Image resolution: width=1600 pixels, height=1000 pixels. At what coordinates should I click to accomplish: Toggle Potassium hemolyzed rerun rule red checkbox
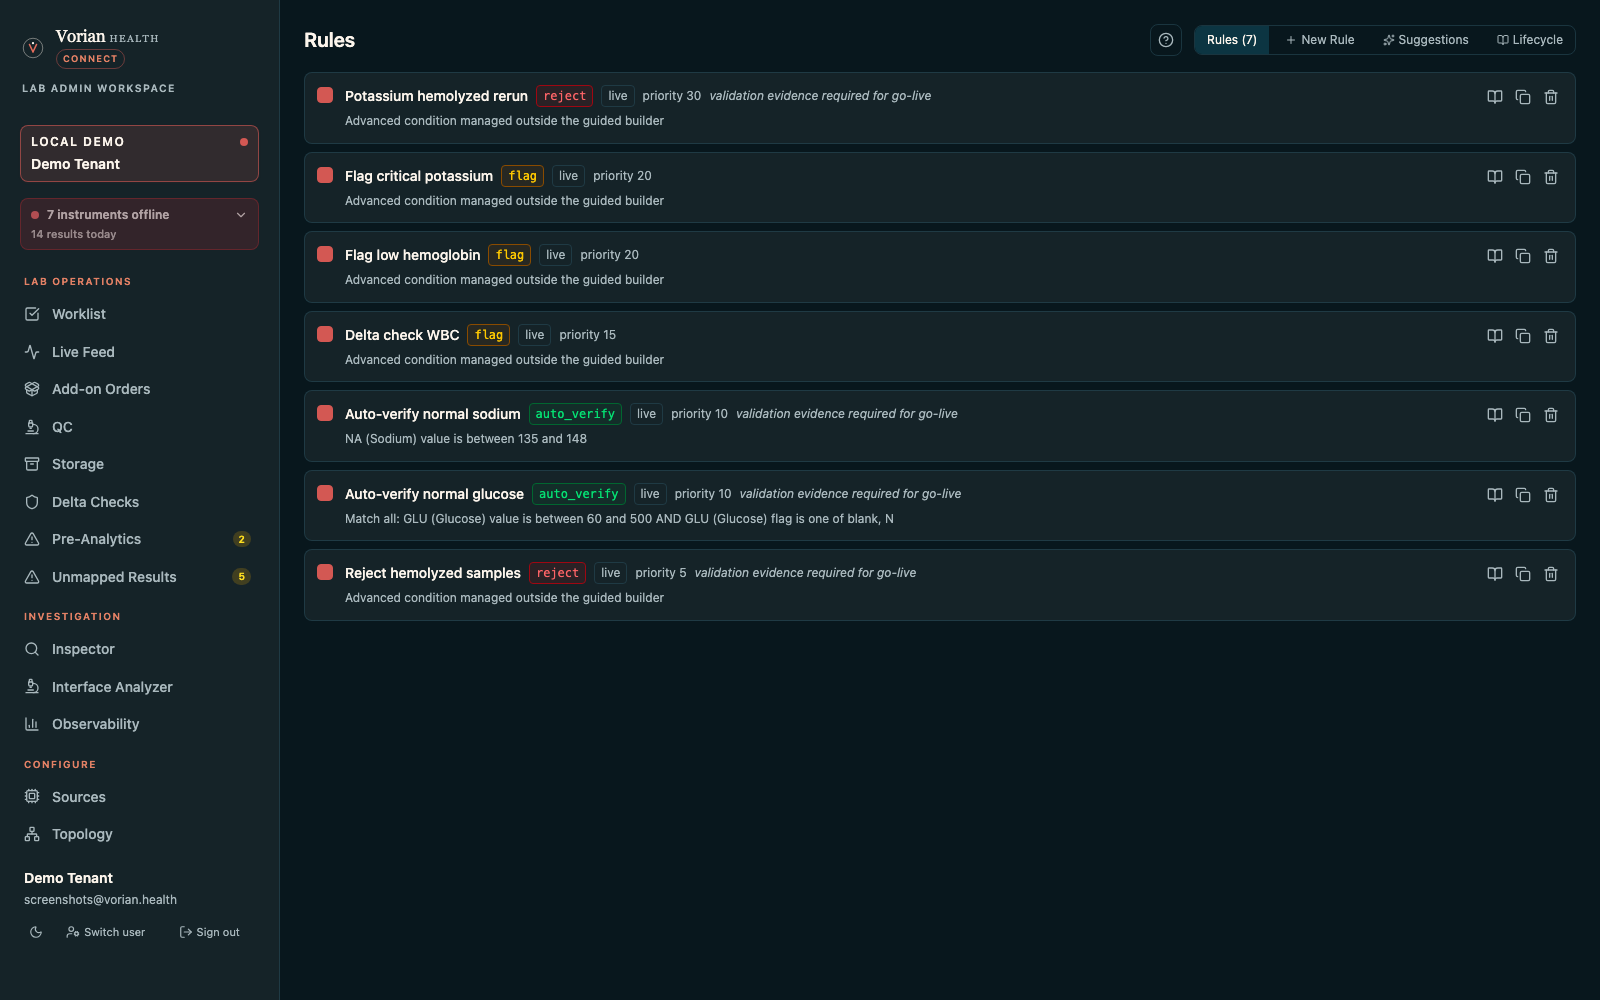325,95
